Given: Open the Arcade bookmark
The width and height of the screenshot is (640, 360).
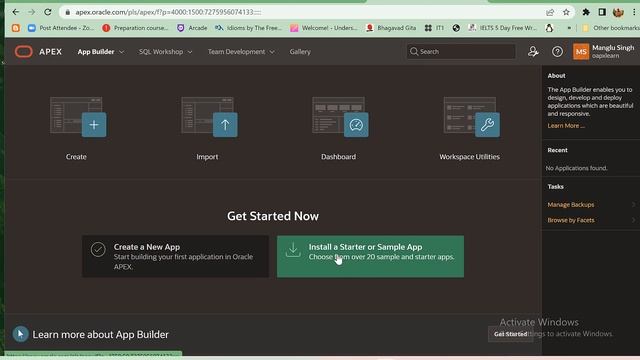Looking at the screenshot, I should (192, 28).
